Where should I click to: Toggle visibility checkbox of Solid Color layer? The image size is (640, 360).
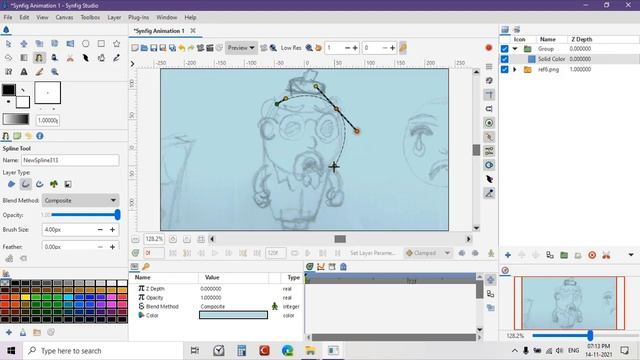tap(504, 59)
